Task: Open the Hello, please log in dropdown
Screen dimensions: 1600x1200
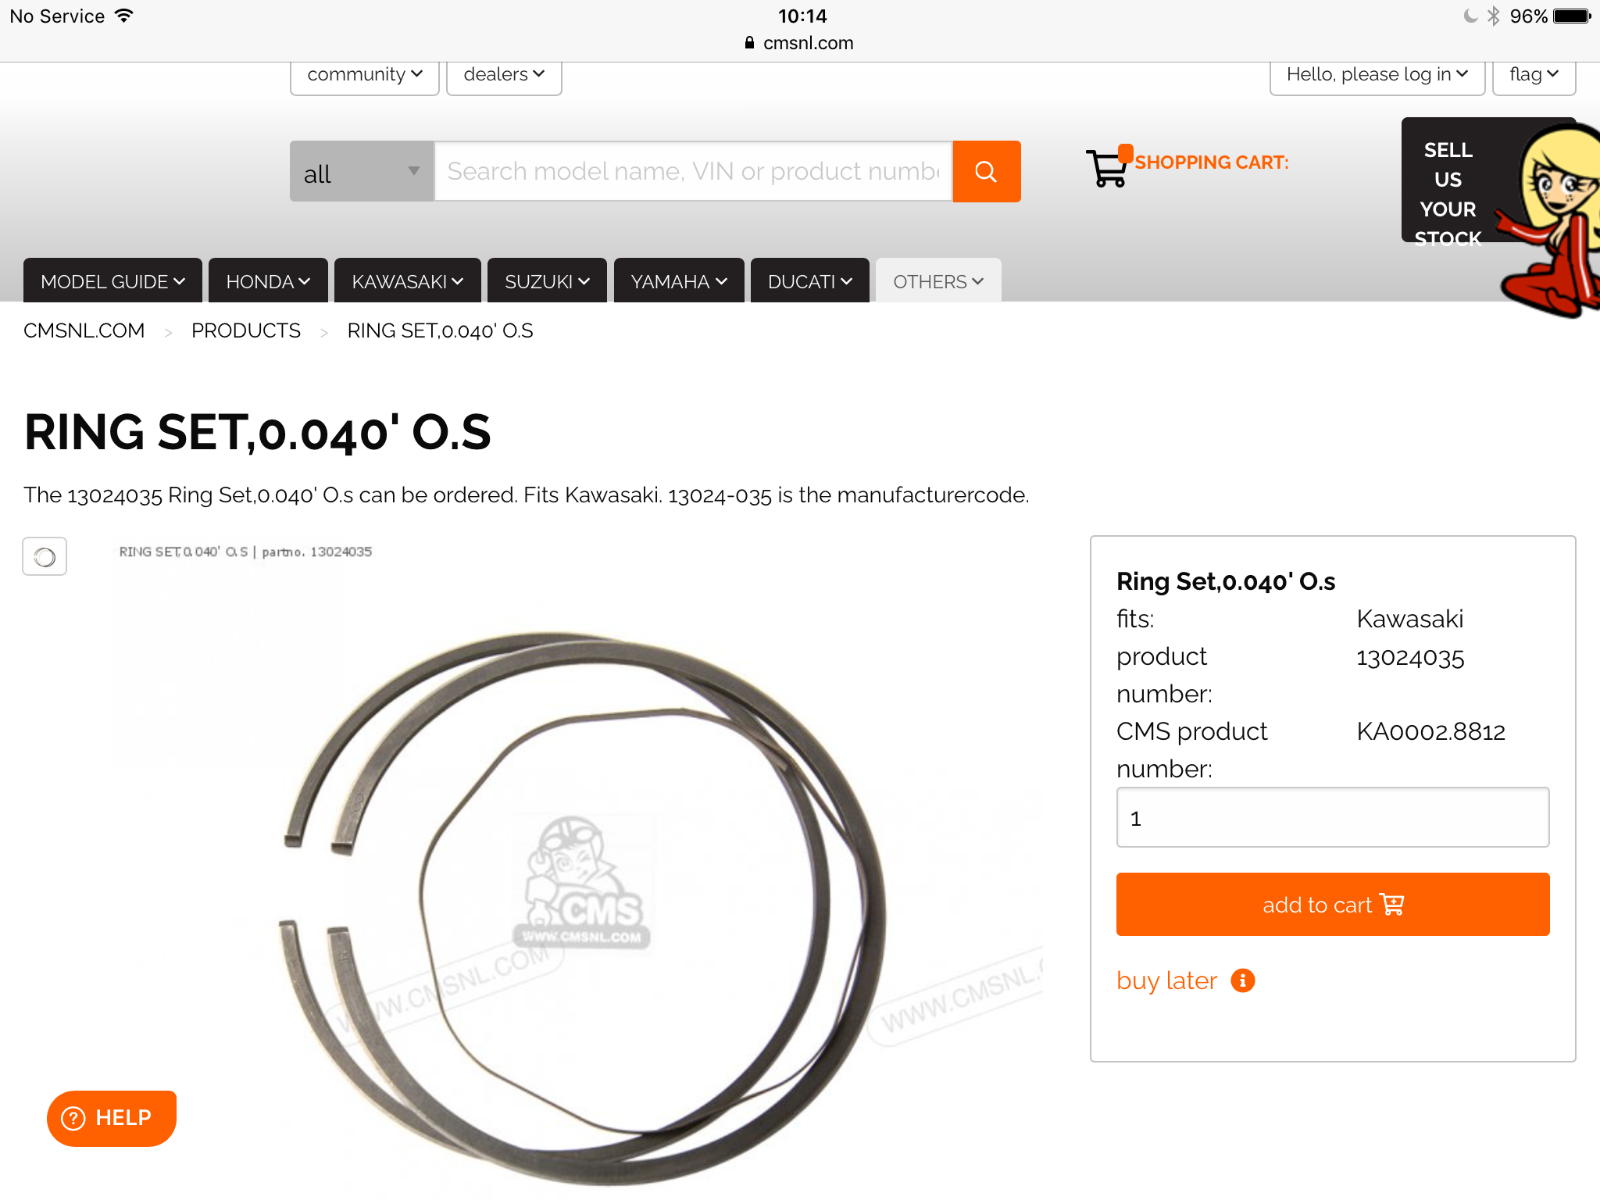Action: (x=1377, y=75)
